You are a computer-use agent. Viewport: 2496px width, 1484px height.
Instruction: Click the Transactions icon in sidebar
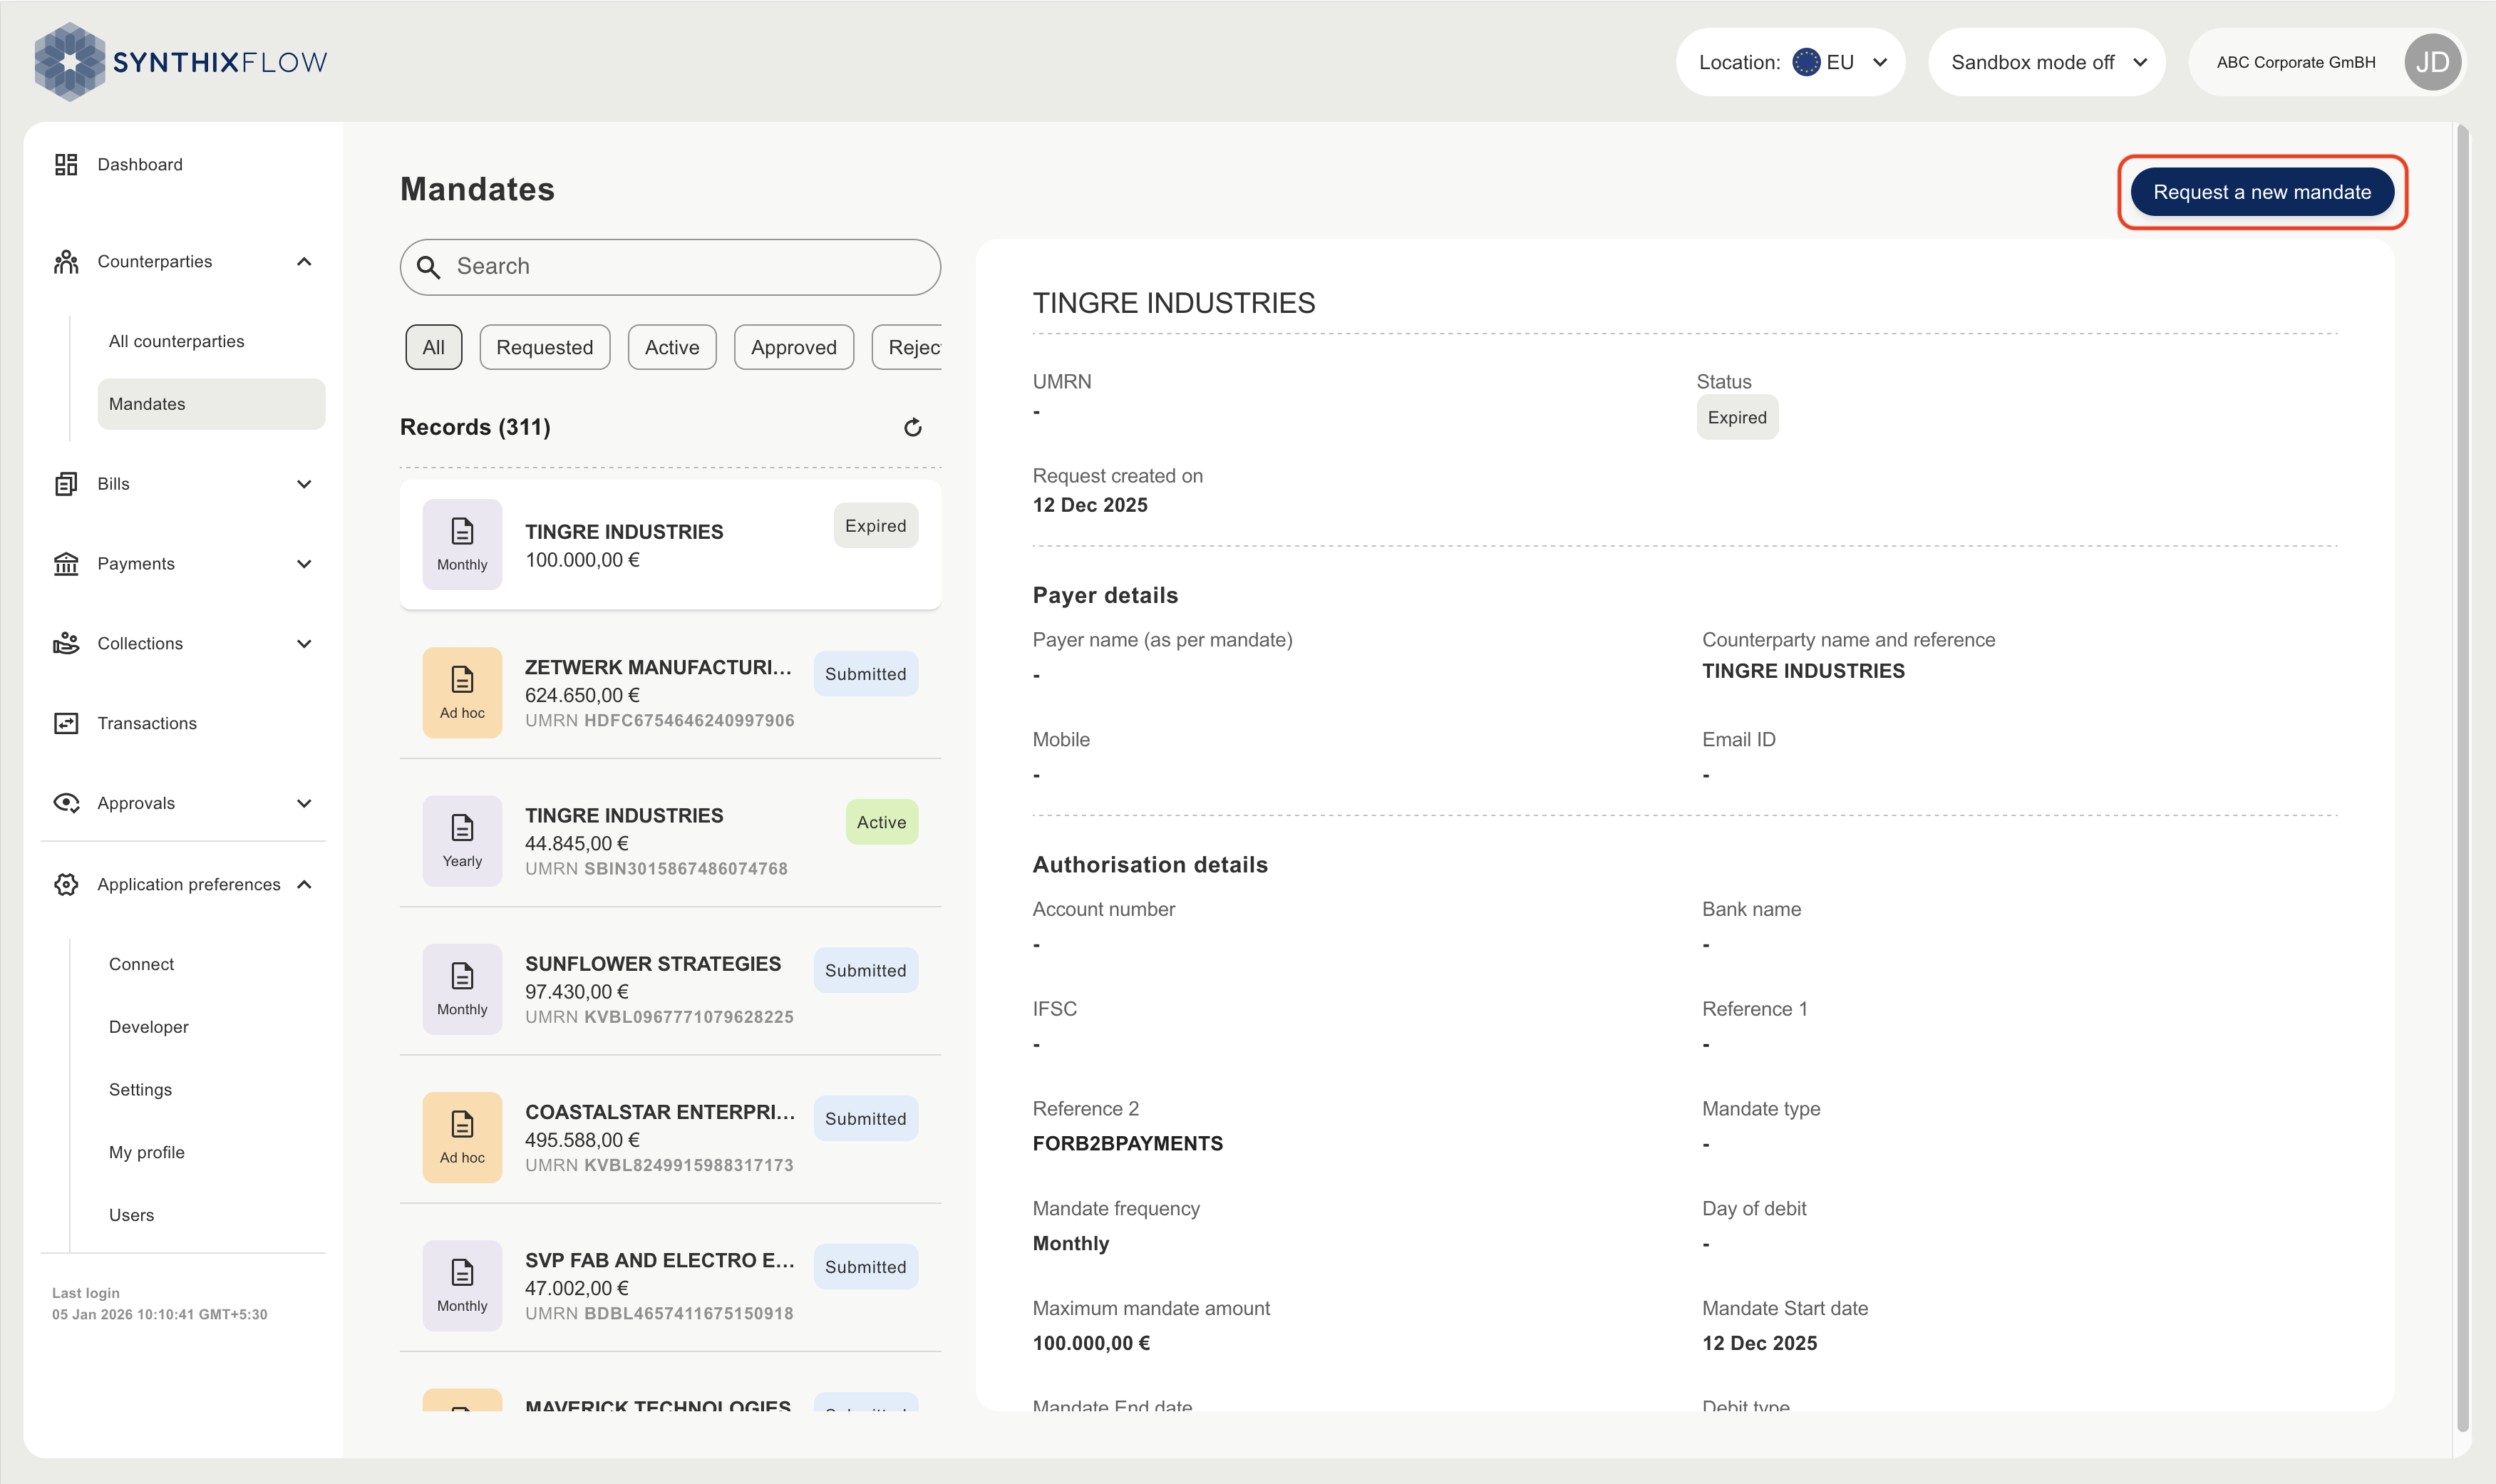click(66, 723)
